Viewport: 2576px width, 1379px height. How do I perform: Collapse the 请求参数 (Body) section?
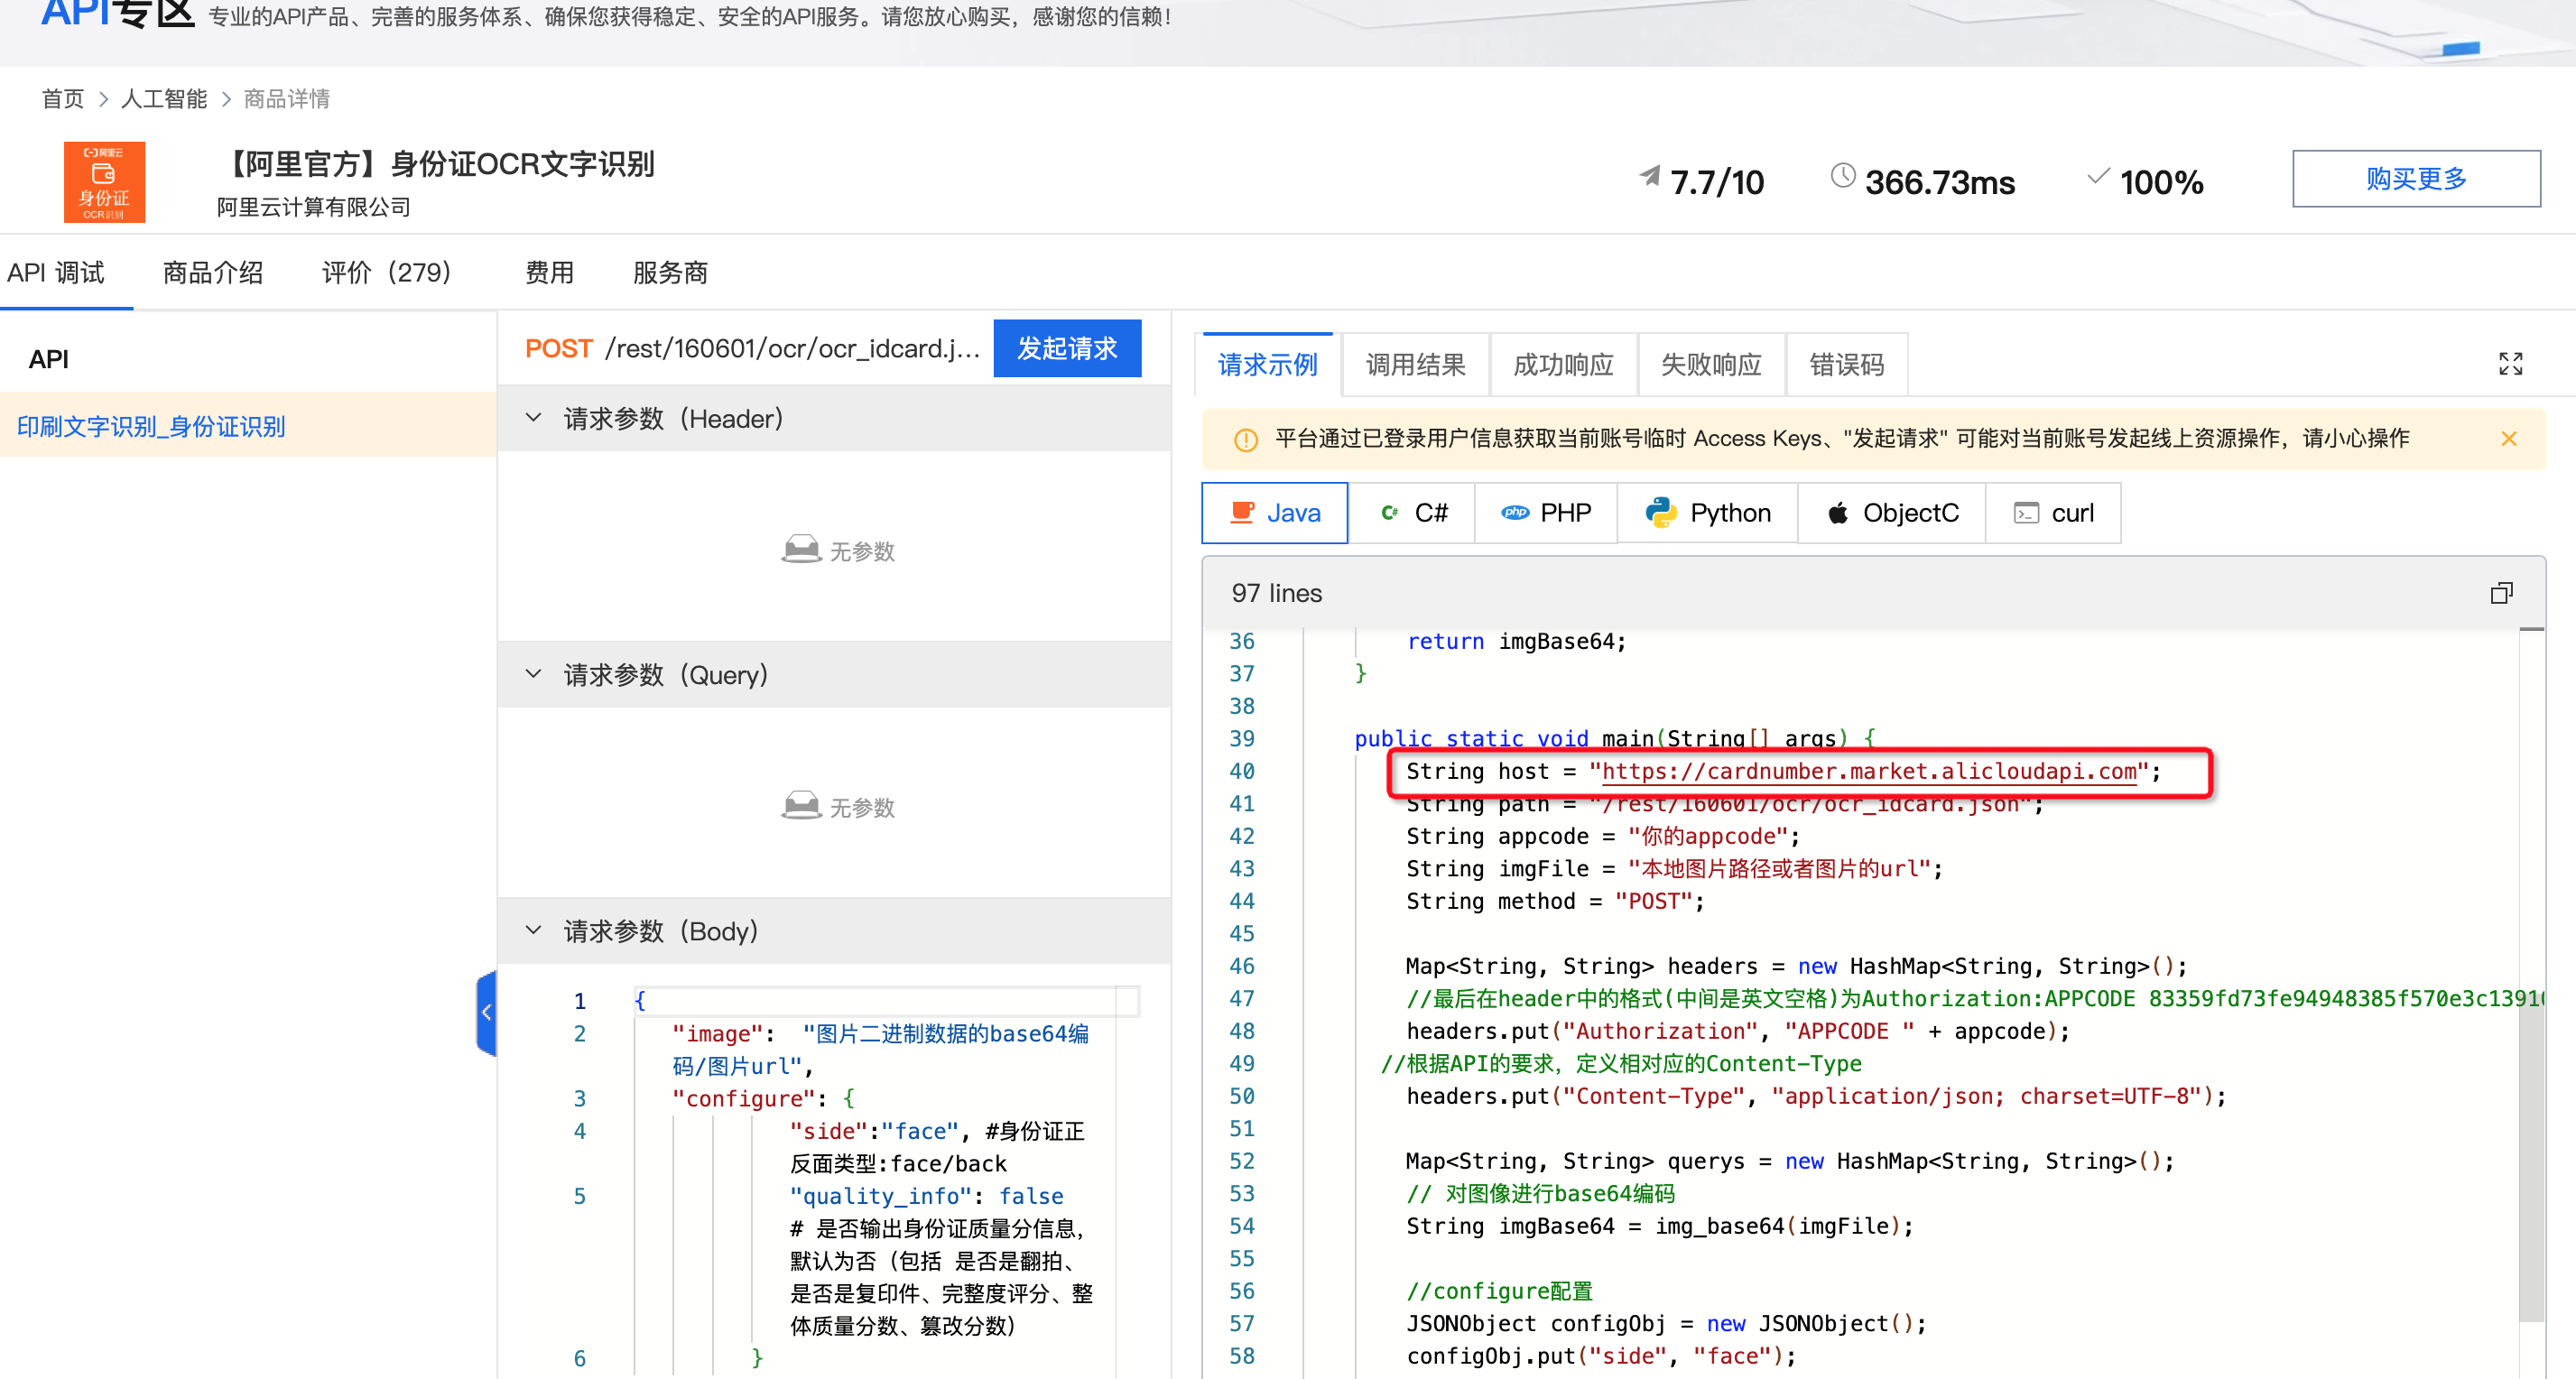click(x=534, y=930)
